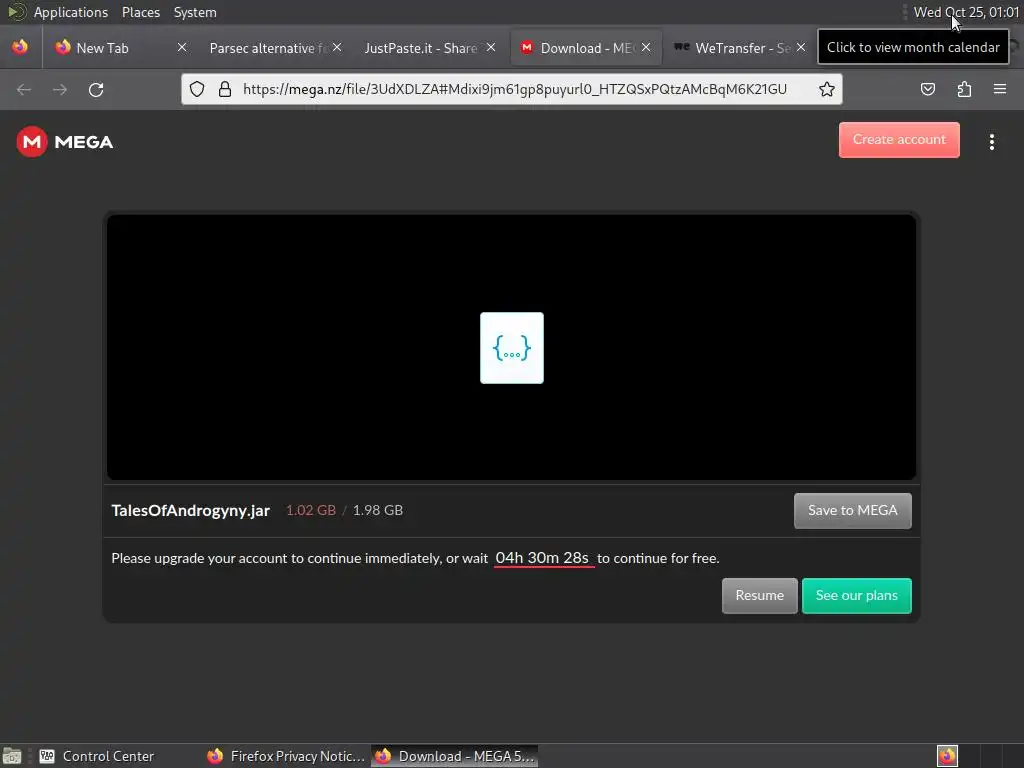Open the Extensions puzzle icon
Image resolution: width=1024 pixels, height=768 pixels.
(964, 89)
